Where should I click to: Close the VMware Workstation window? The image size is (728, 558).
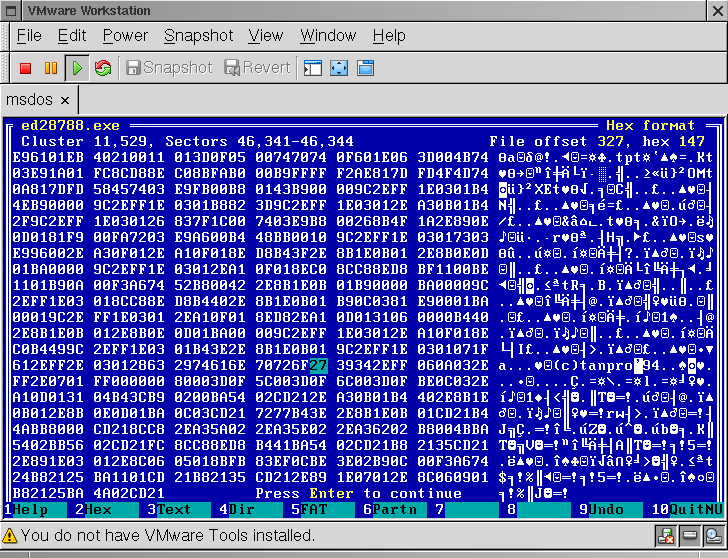pyautogui.click(x=717, y=11)
